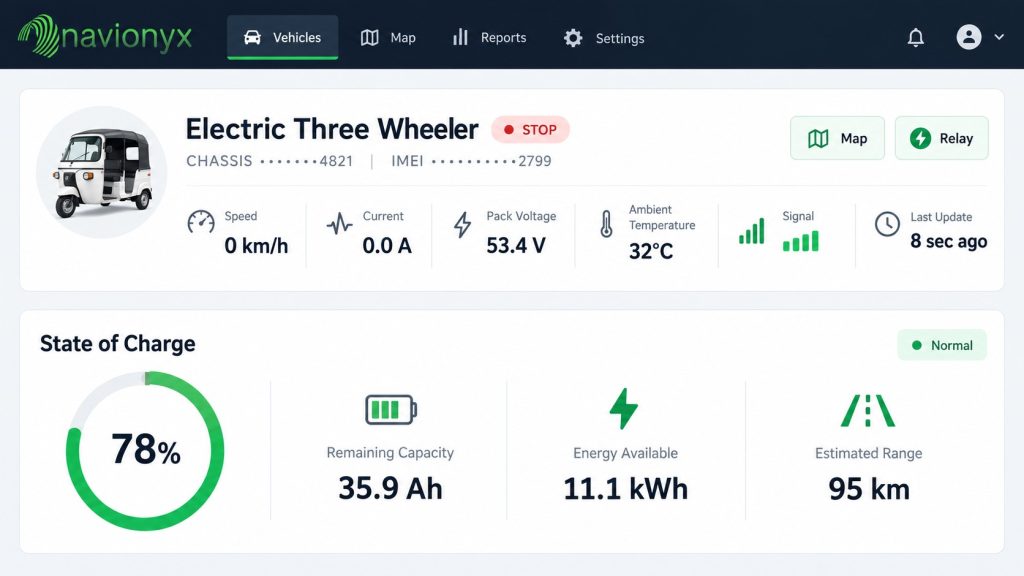1024x576 pixels.
Task: Click the speedometer icon beside Speed
Action: (x=200, y=222)
